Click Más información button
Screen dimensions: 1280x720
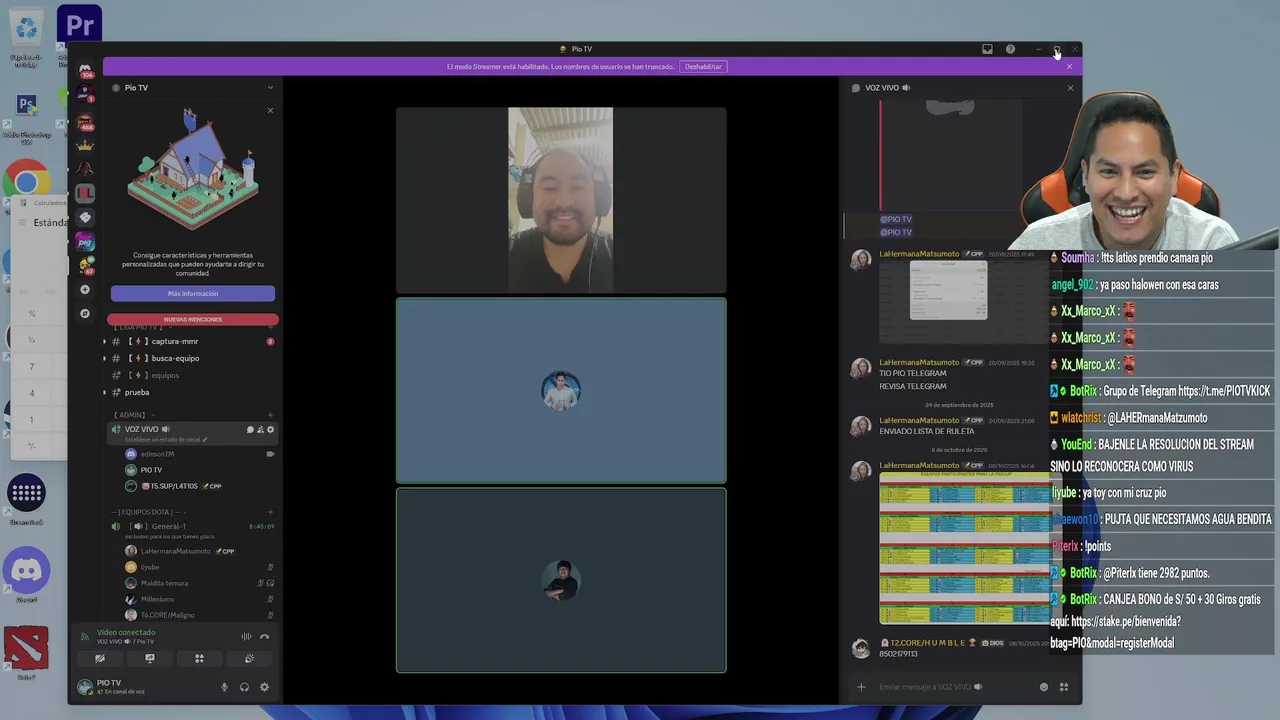point(192,294)
